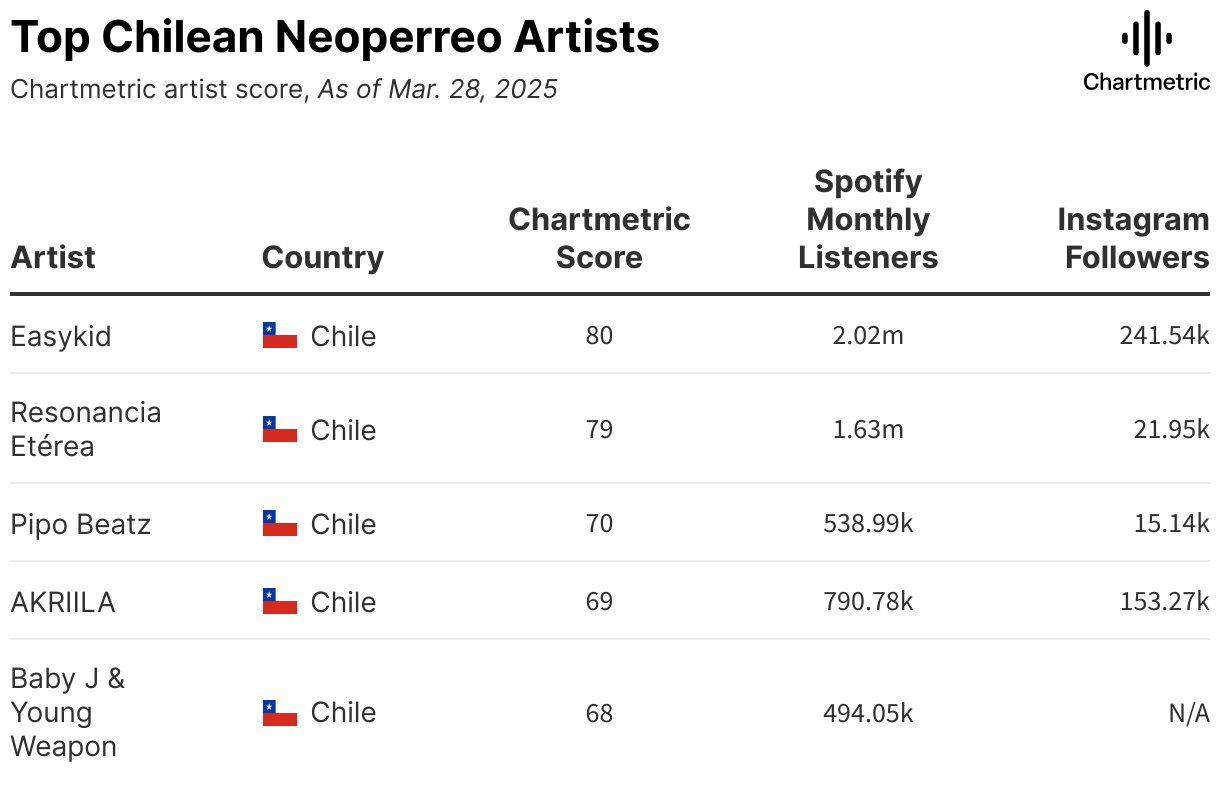Image resolution: width=1220 pixels, height=792 pixels.
Task: Click the Spotify Monthly Listeners column header
Action: click(x=868, y=220)
